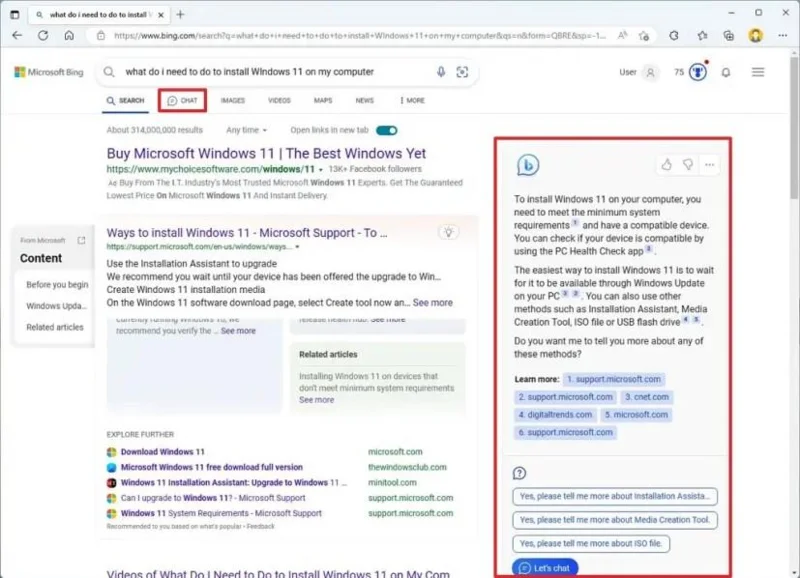Start voice search microphone icon
Image resolution: width=800 pixels, height=578 pixels.
[441, 72]
